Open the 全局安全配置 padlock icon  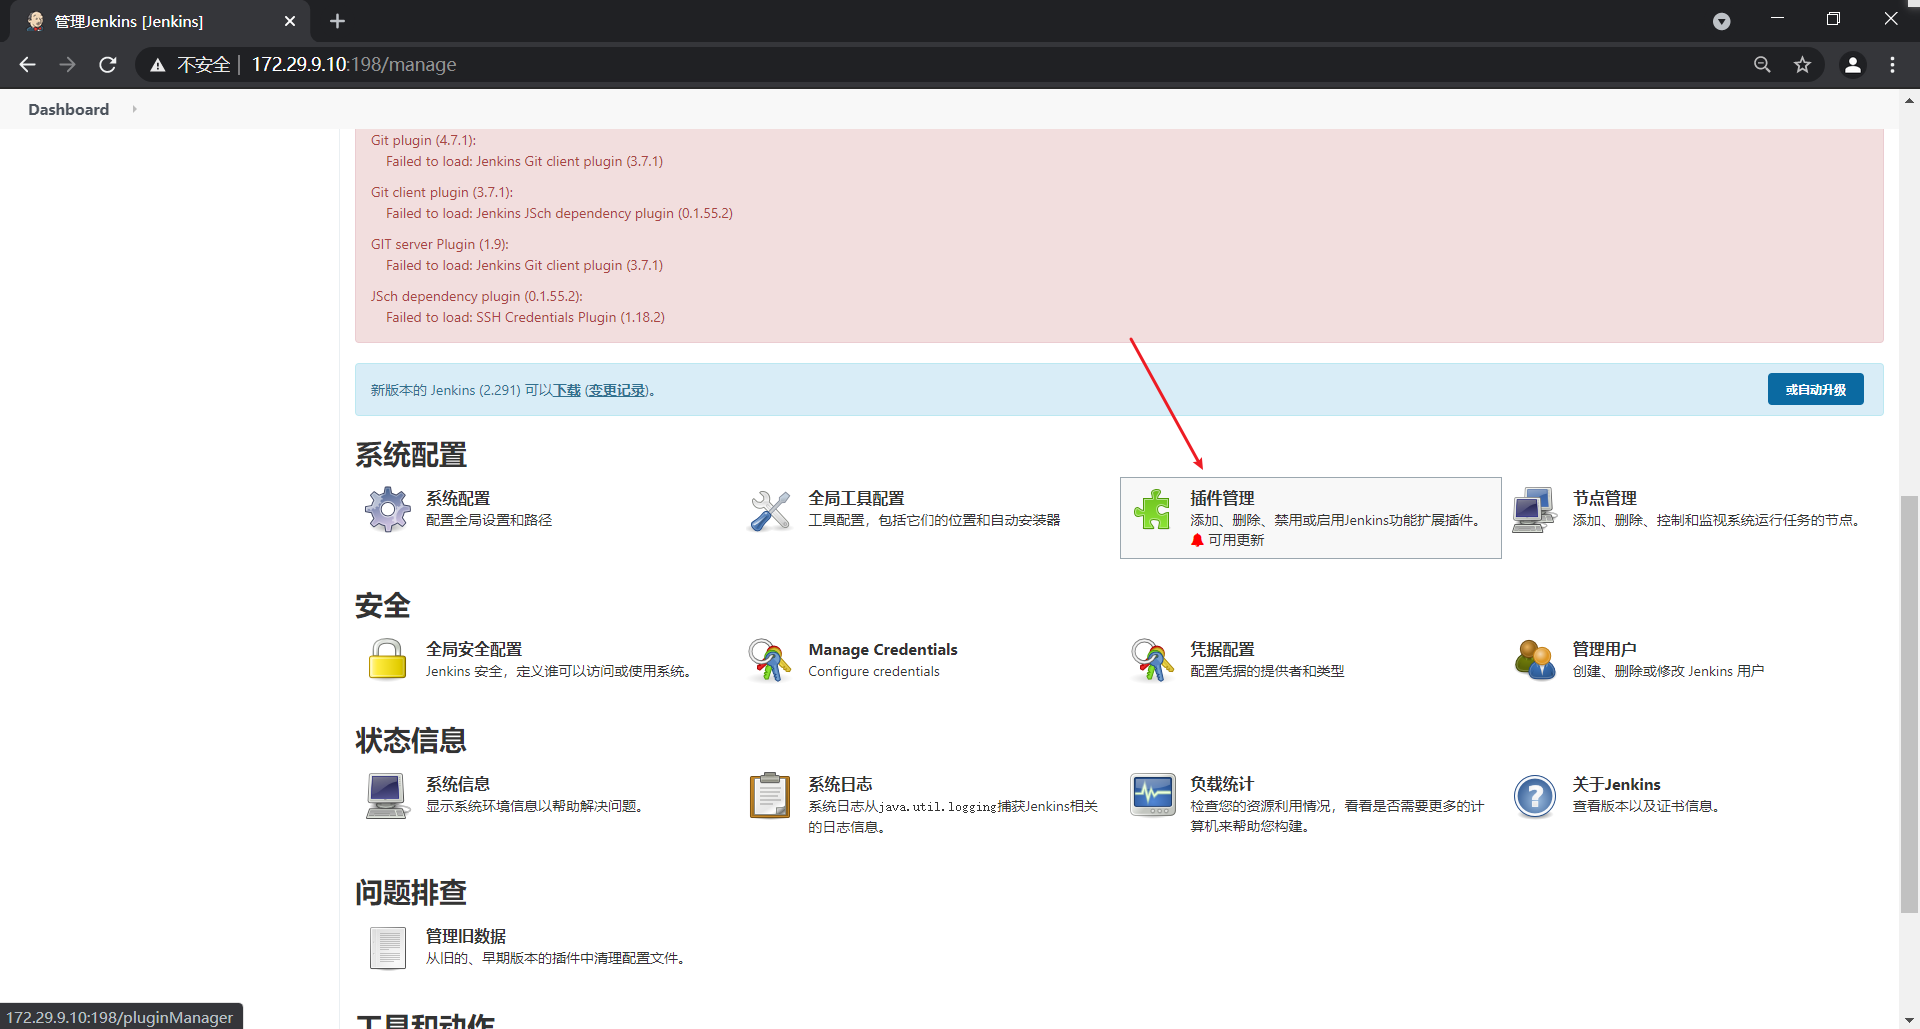[387, 660]
